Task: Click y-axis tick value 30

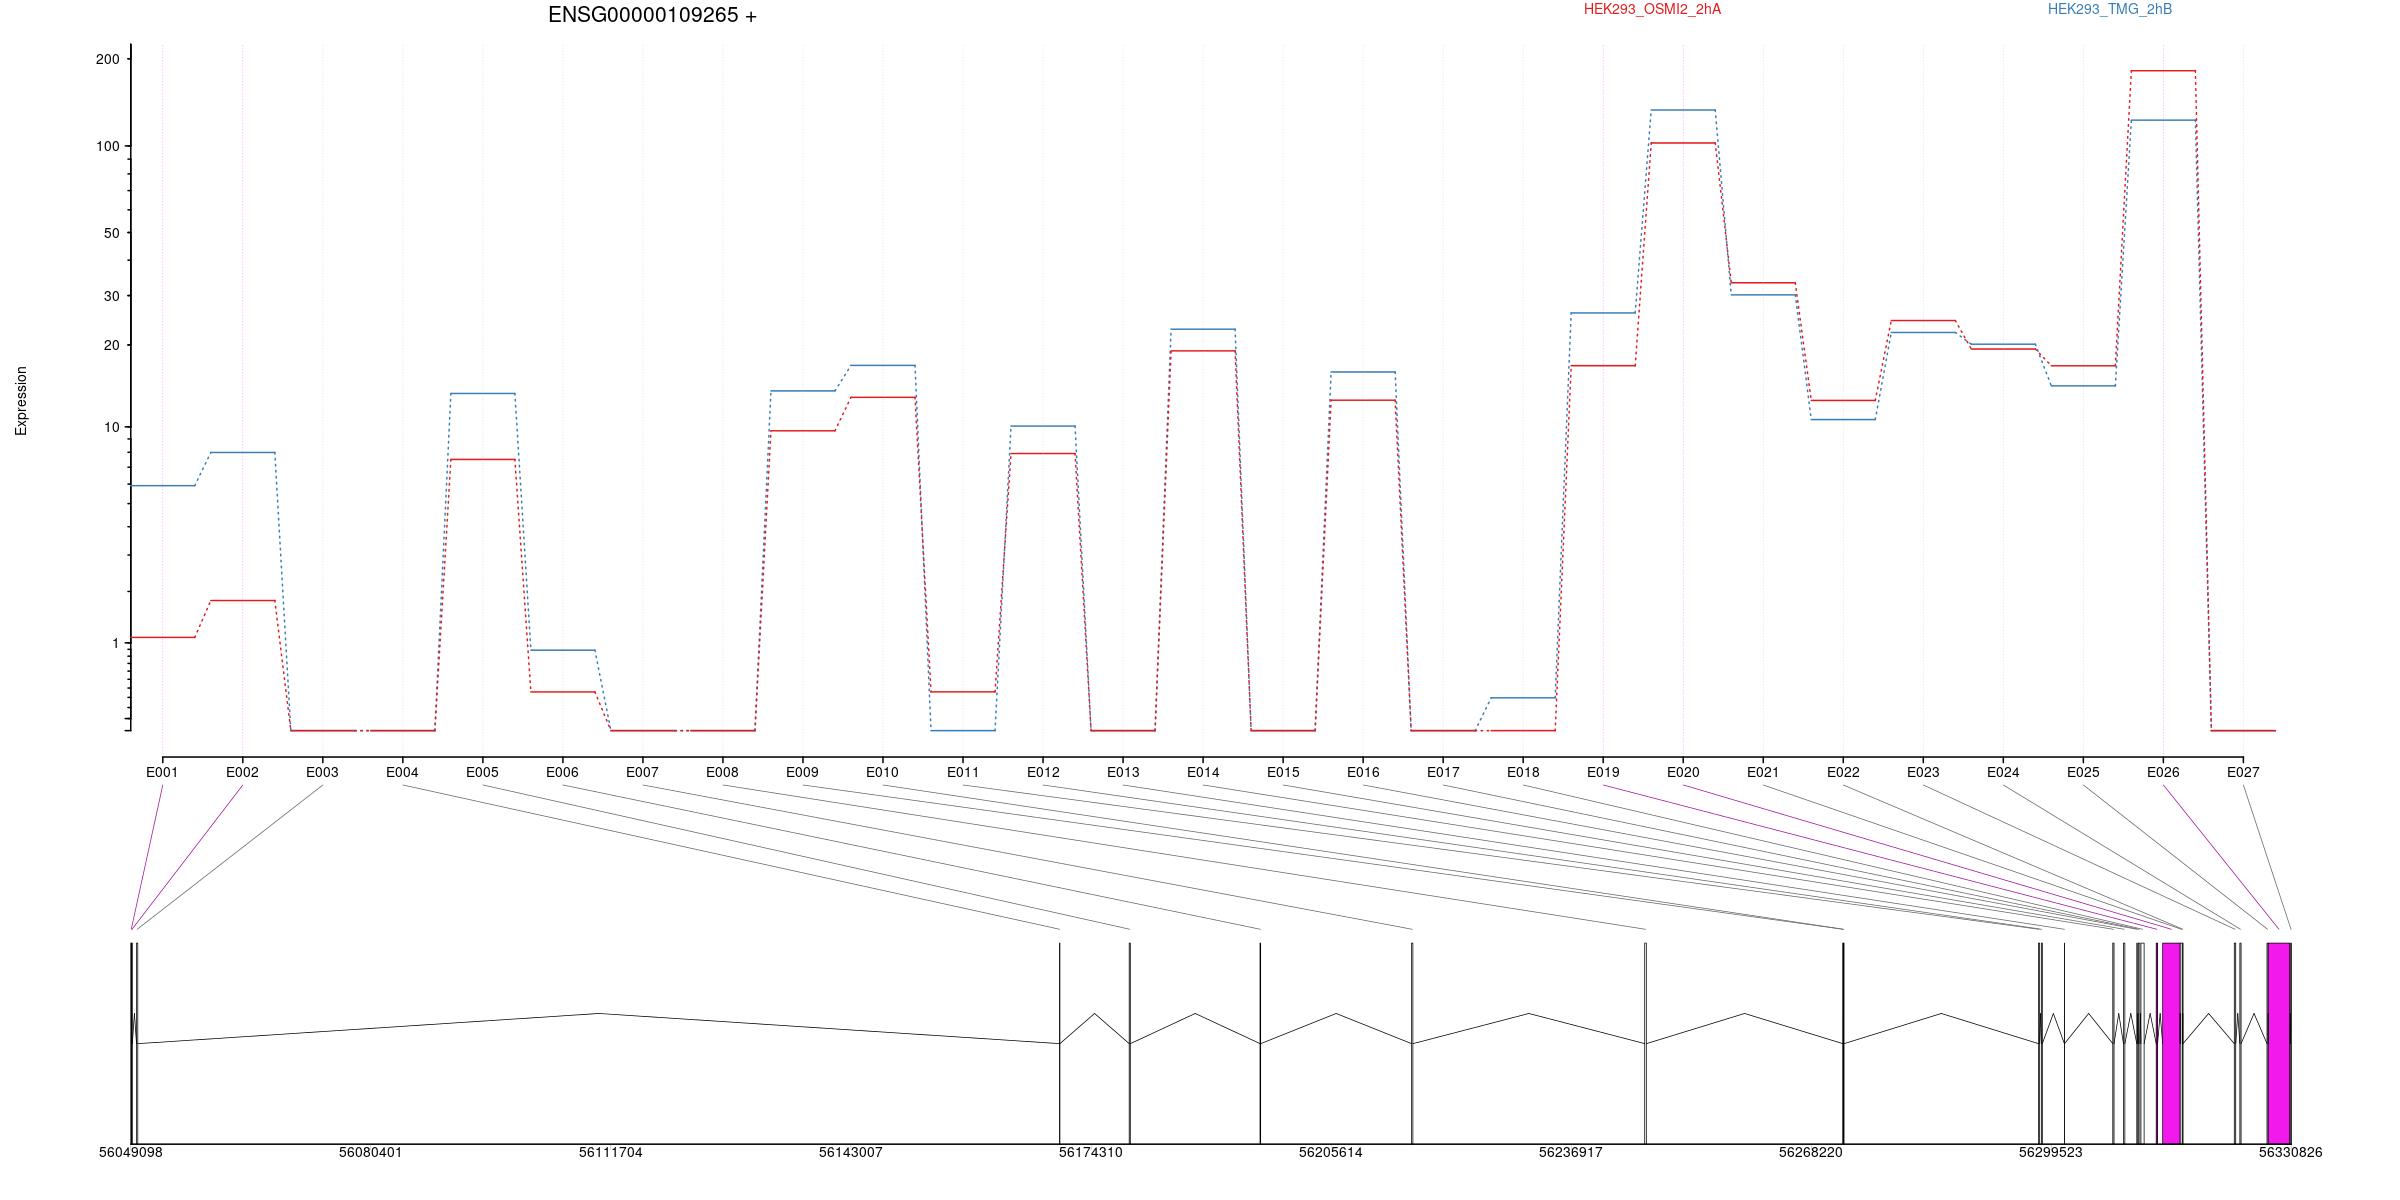Action: click(x=111, y=296)
